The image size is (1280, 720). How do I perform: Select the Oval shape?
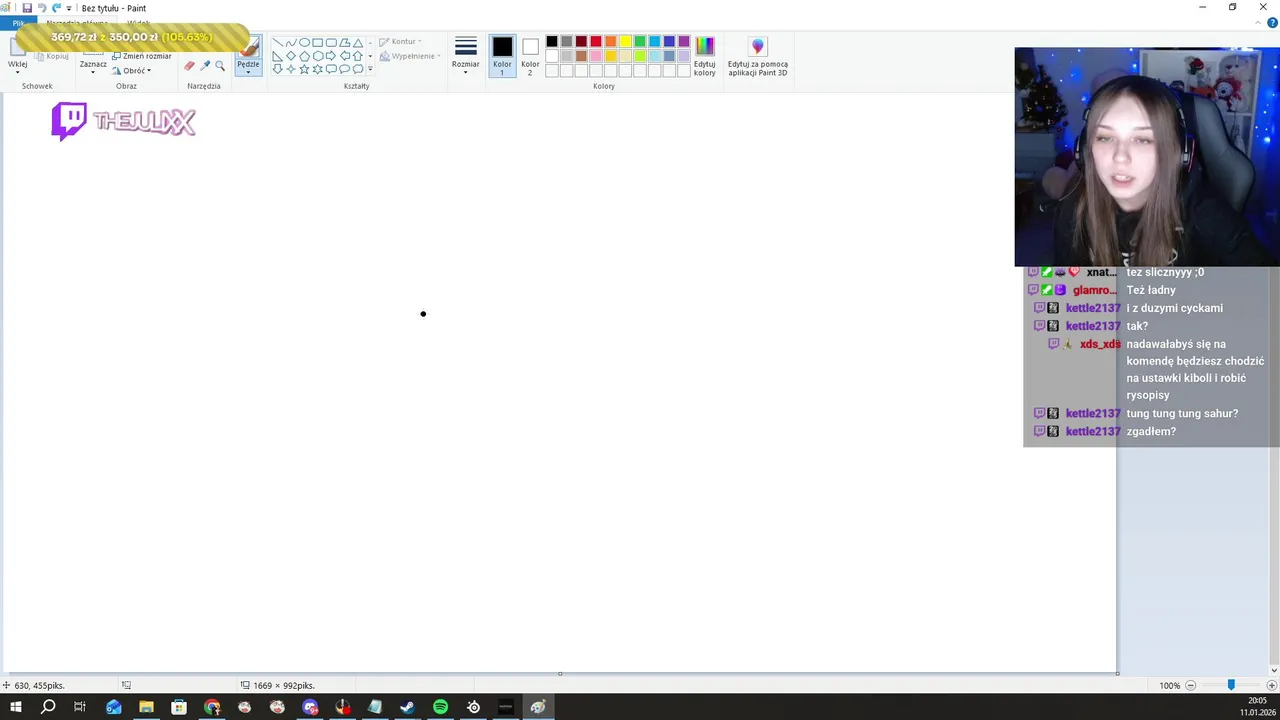[x=305, y=43]
